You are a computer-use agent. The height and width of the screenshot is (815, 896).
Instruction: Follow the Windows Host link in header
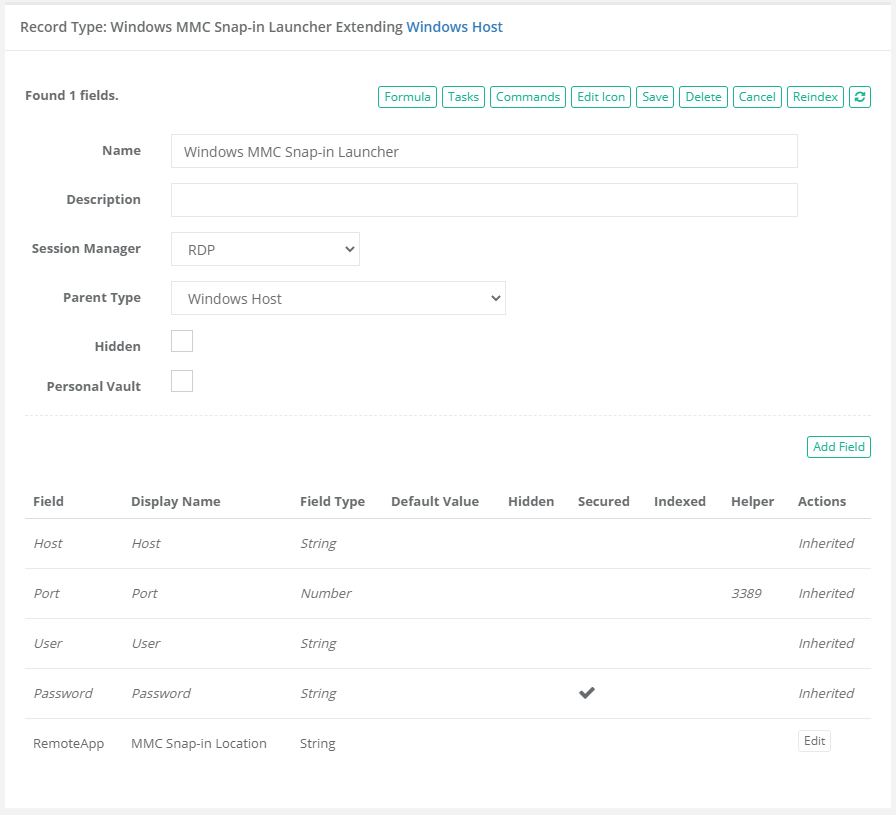click(454, 27)
